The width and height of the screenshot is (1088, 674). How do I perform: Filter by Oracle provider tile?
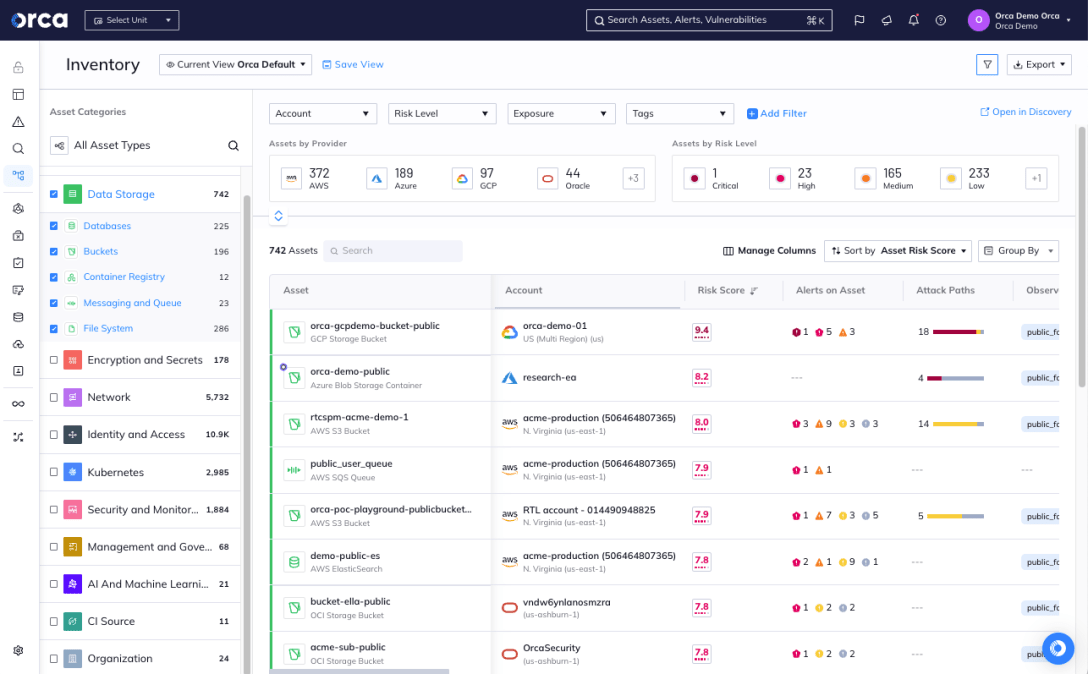click(x=564, y=178)
